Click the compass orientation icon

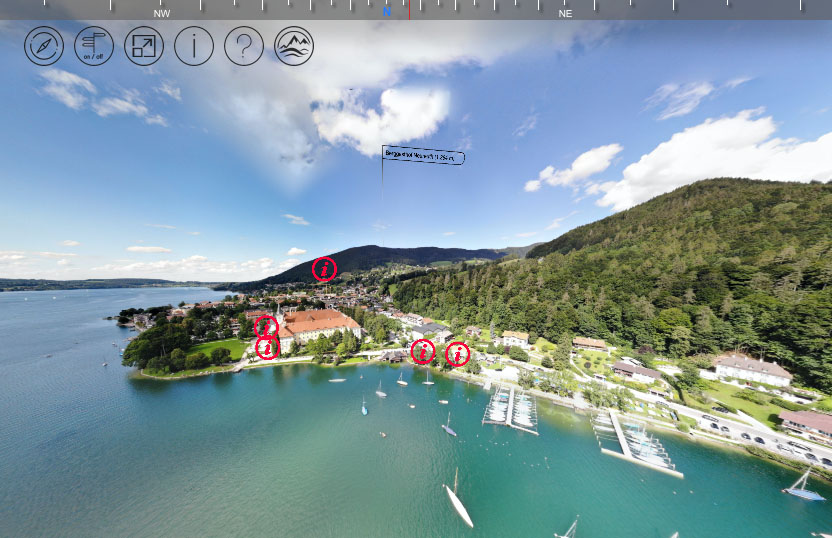[44, 46]
